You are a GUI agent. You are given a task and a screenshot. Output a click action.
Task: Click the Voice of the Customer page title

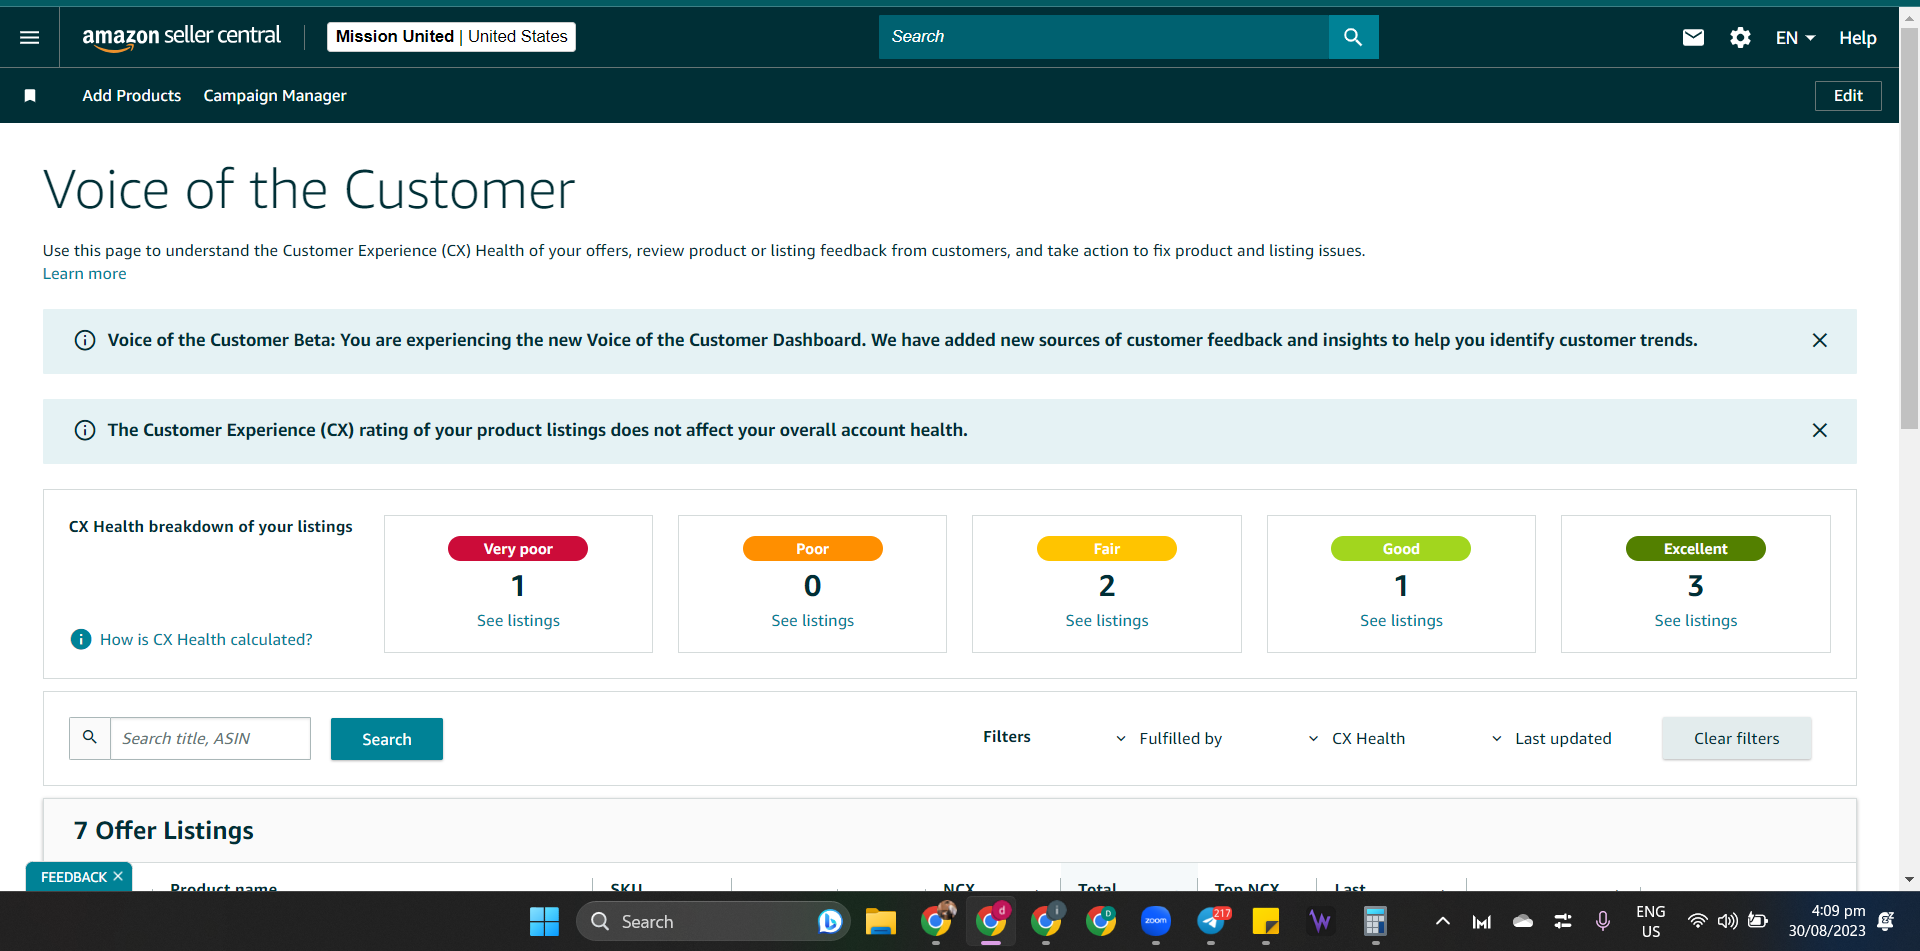(309, 189)
